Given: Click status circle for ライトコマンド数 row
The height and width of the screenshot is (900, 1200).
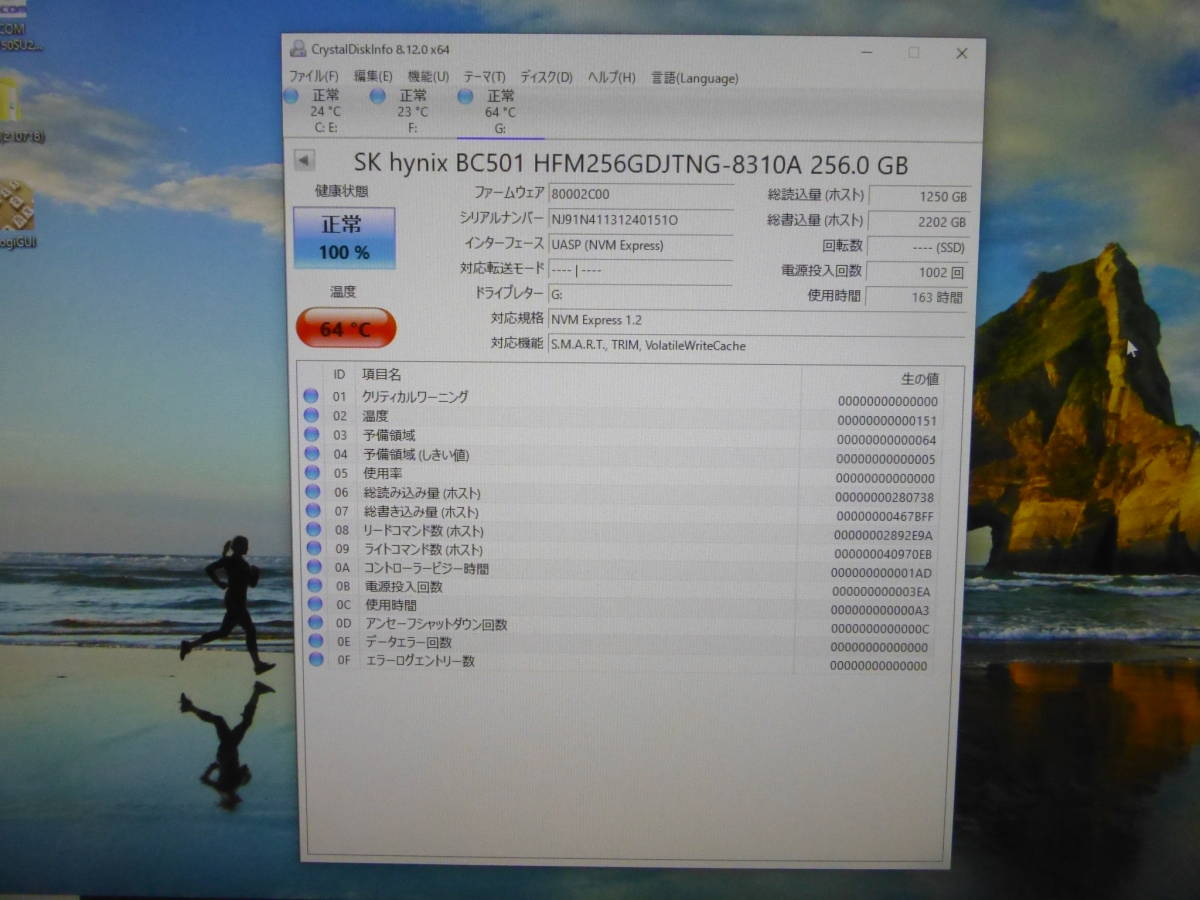Looking at the screenshot, I should (x=314, y=548).
